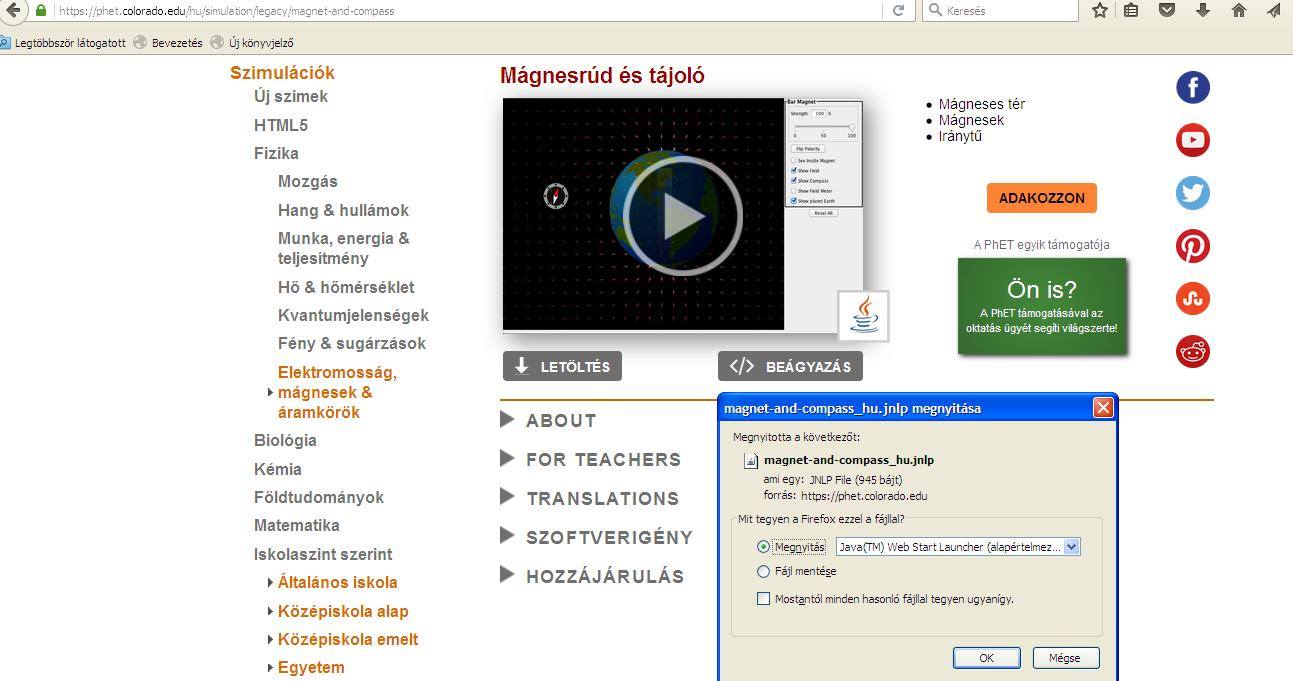Play the magnet simulation preview
The image size is (1293, 681).
click(x=682, y=215)
